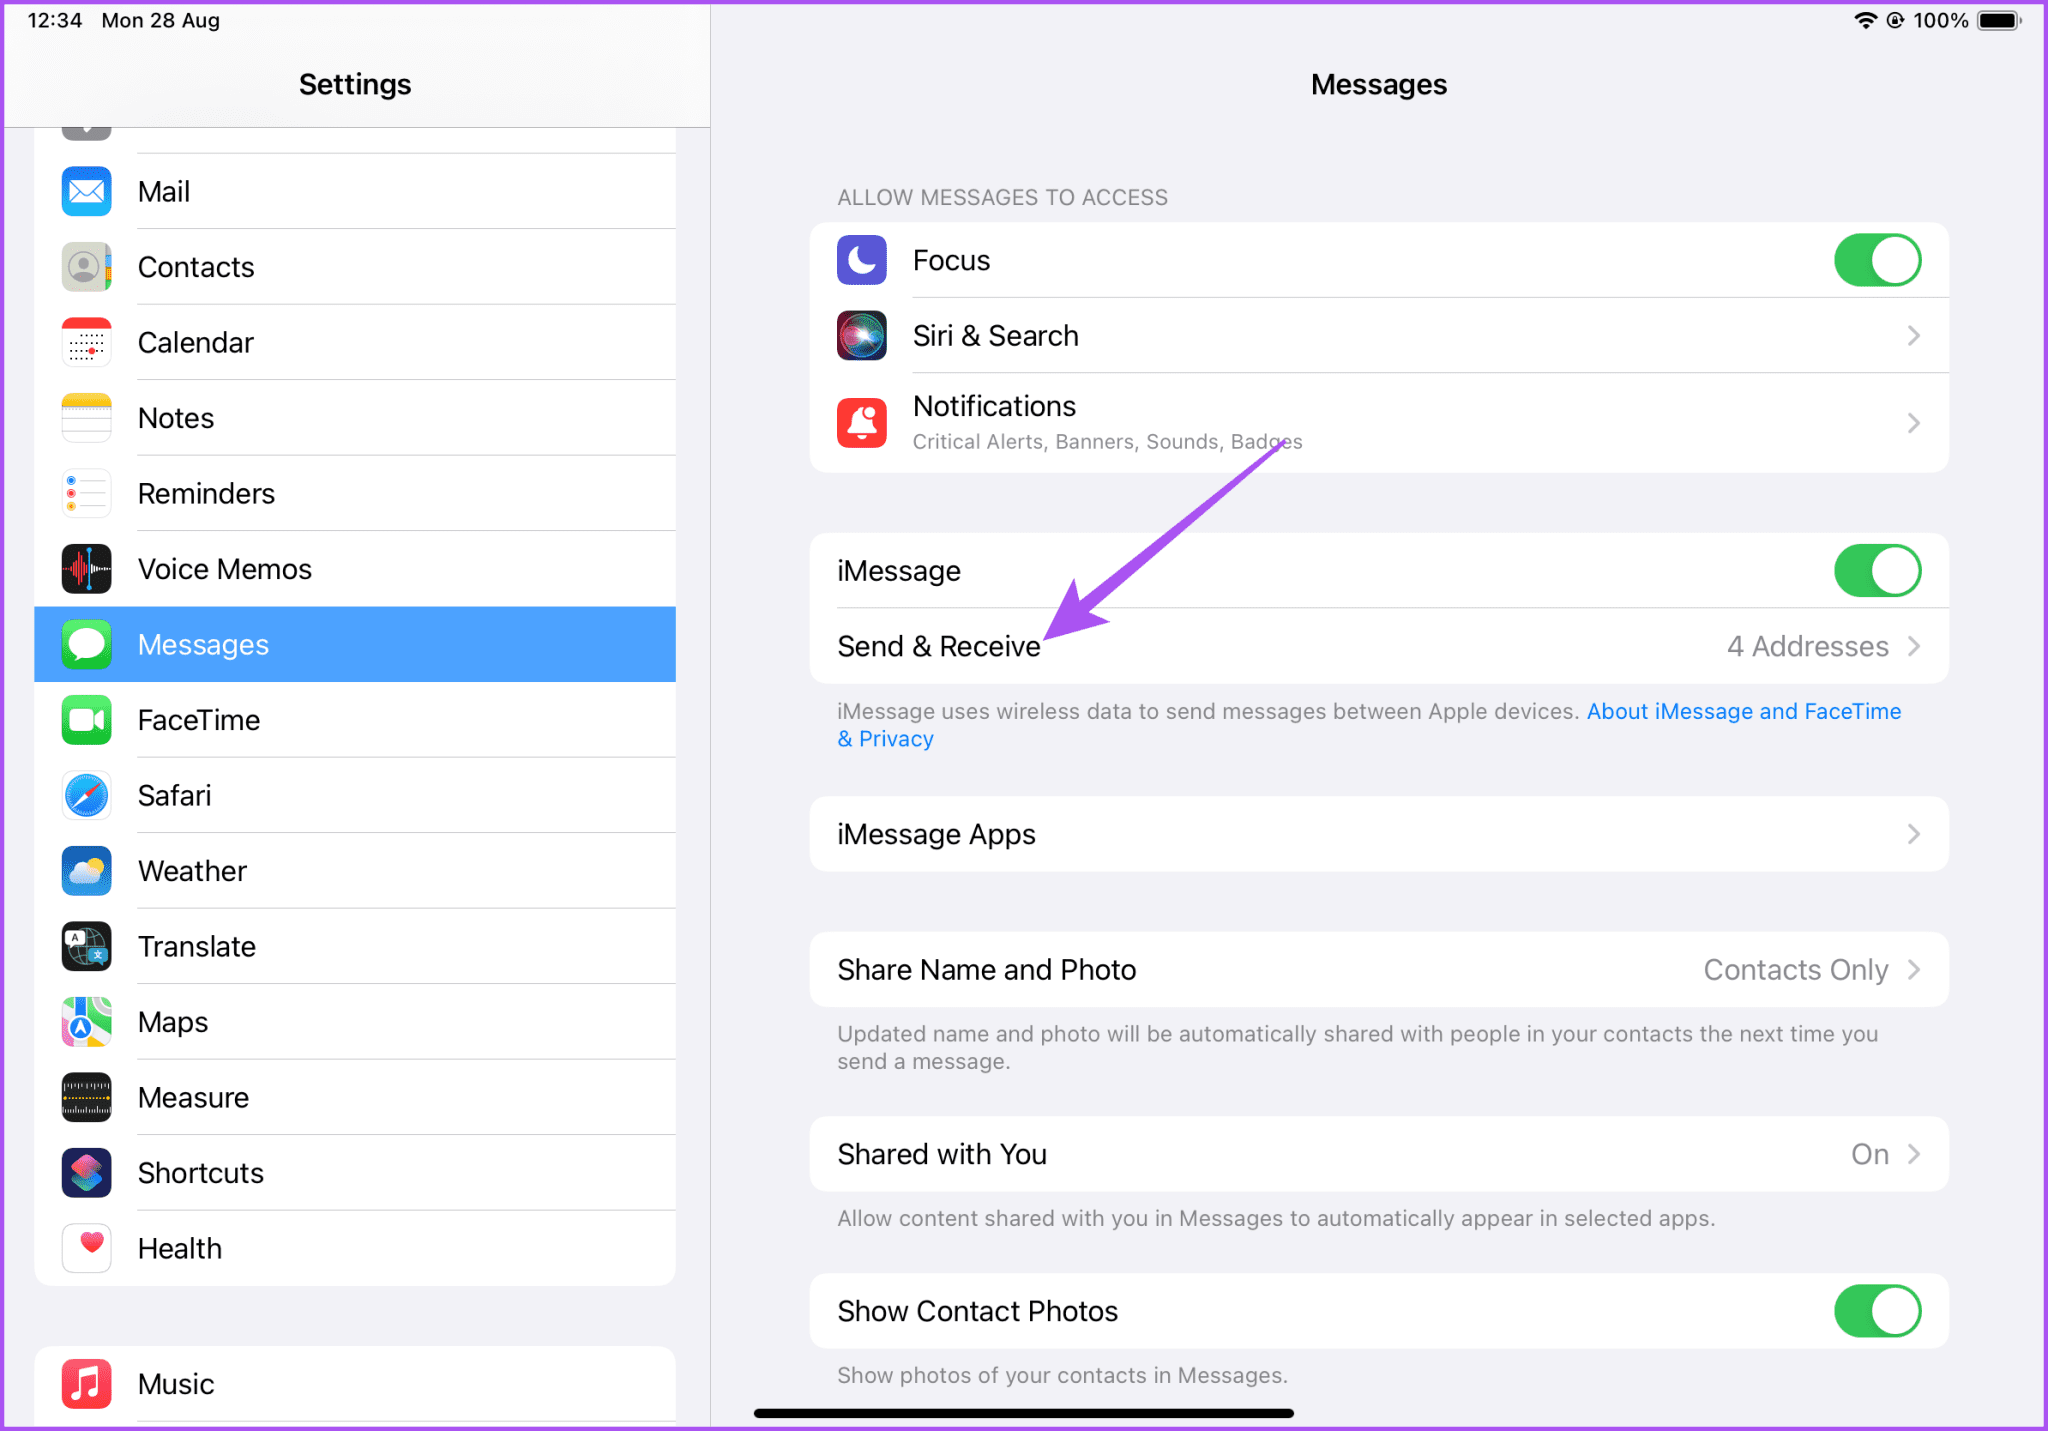This screenshot has width=2048, height=1431.
Task: Disable the iMessage switch
Action: (1877, 570)
